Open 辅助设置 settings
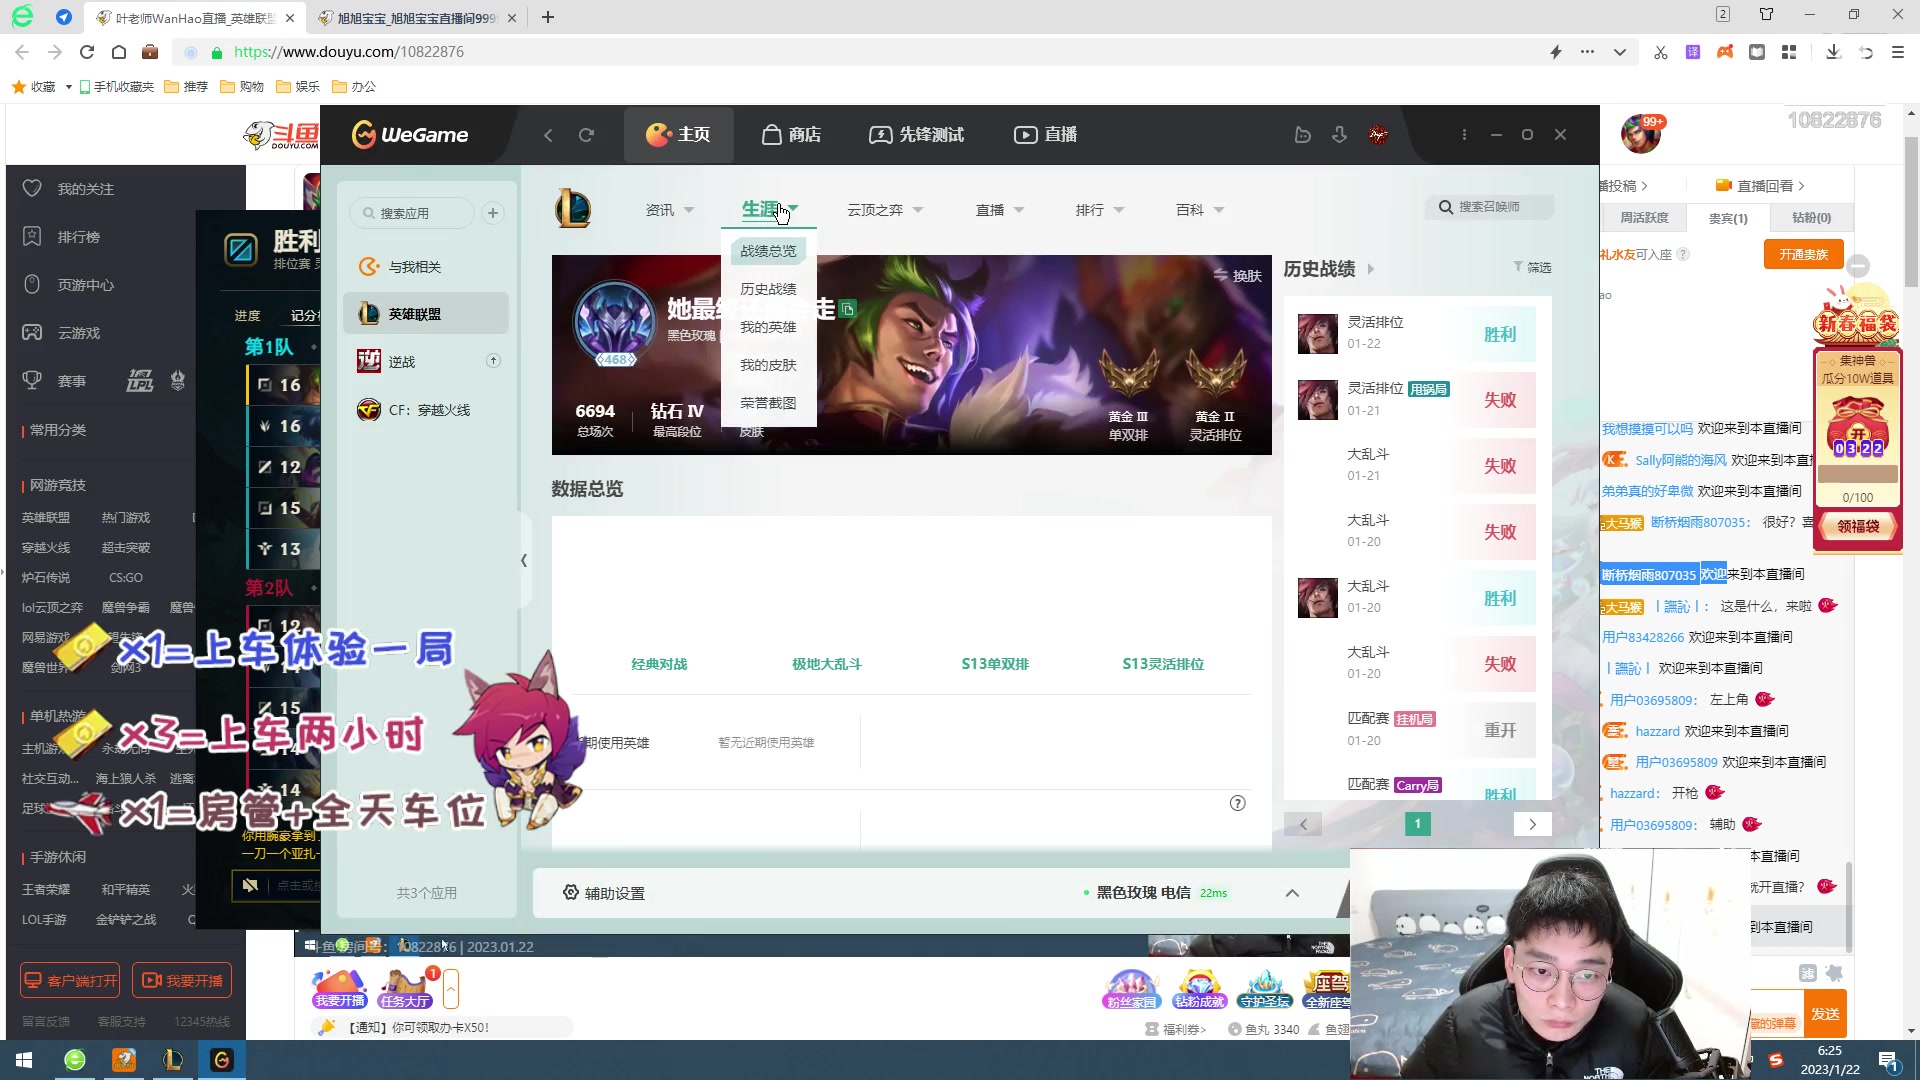This screenshot has width=1920, height=1080. click(604, 893)
